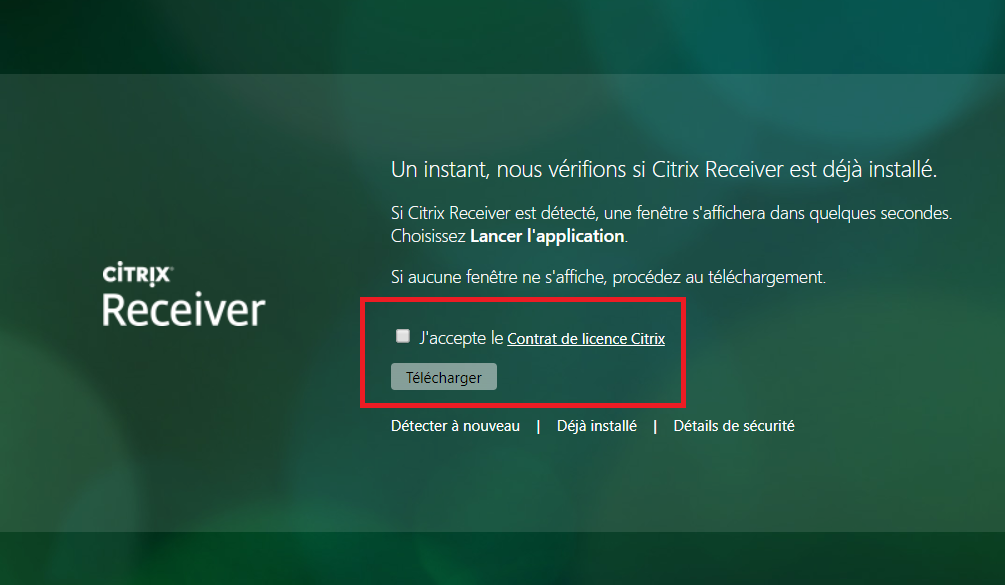The image size is (1005, 585).
Task: Select the Déjà installé link
Action: (597, 426)
